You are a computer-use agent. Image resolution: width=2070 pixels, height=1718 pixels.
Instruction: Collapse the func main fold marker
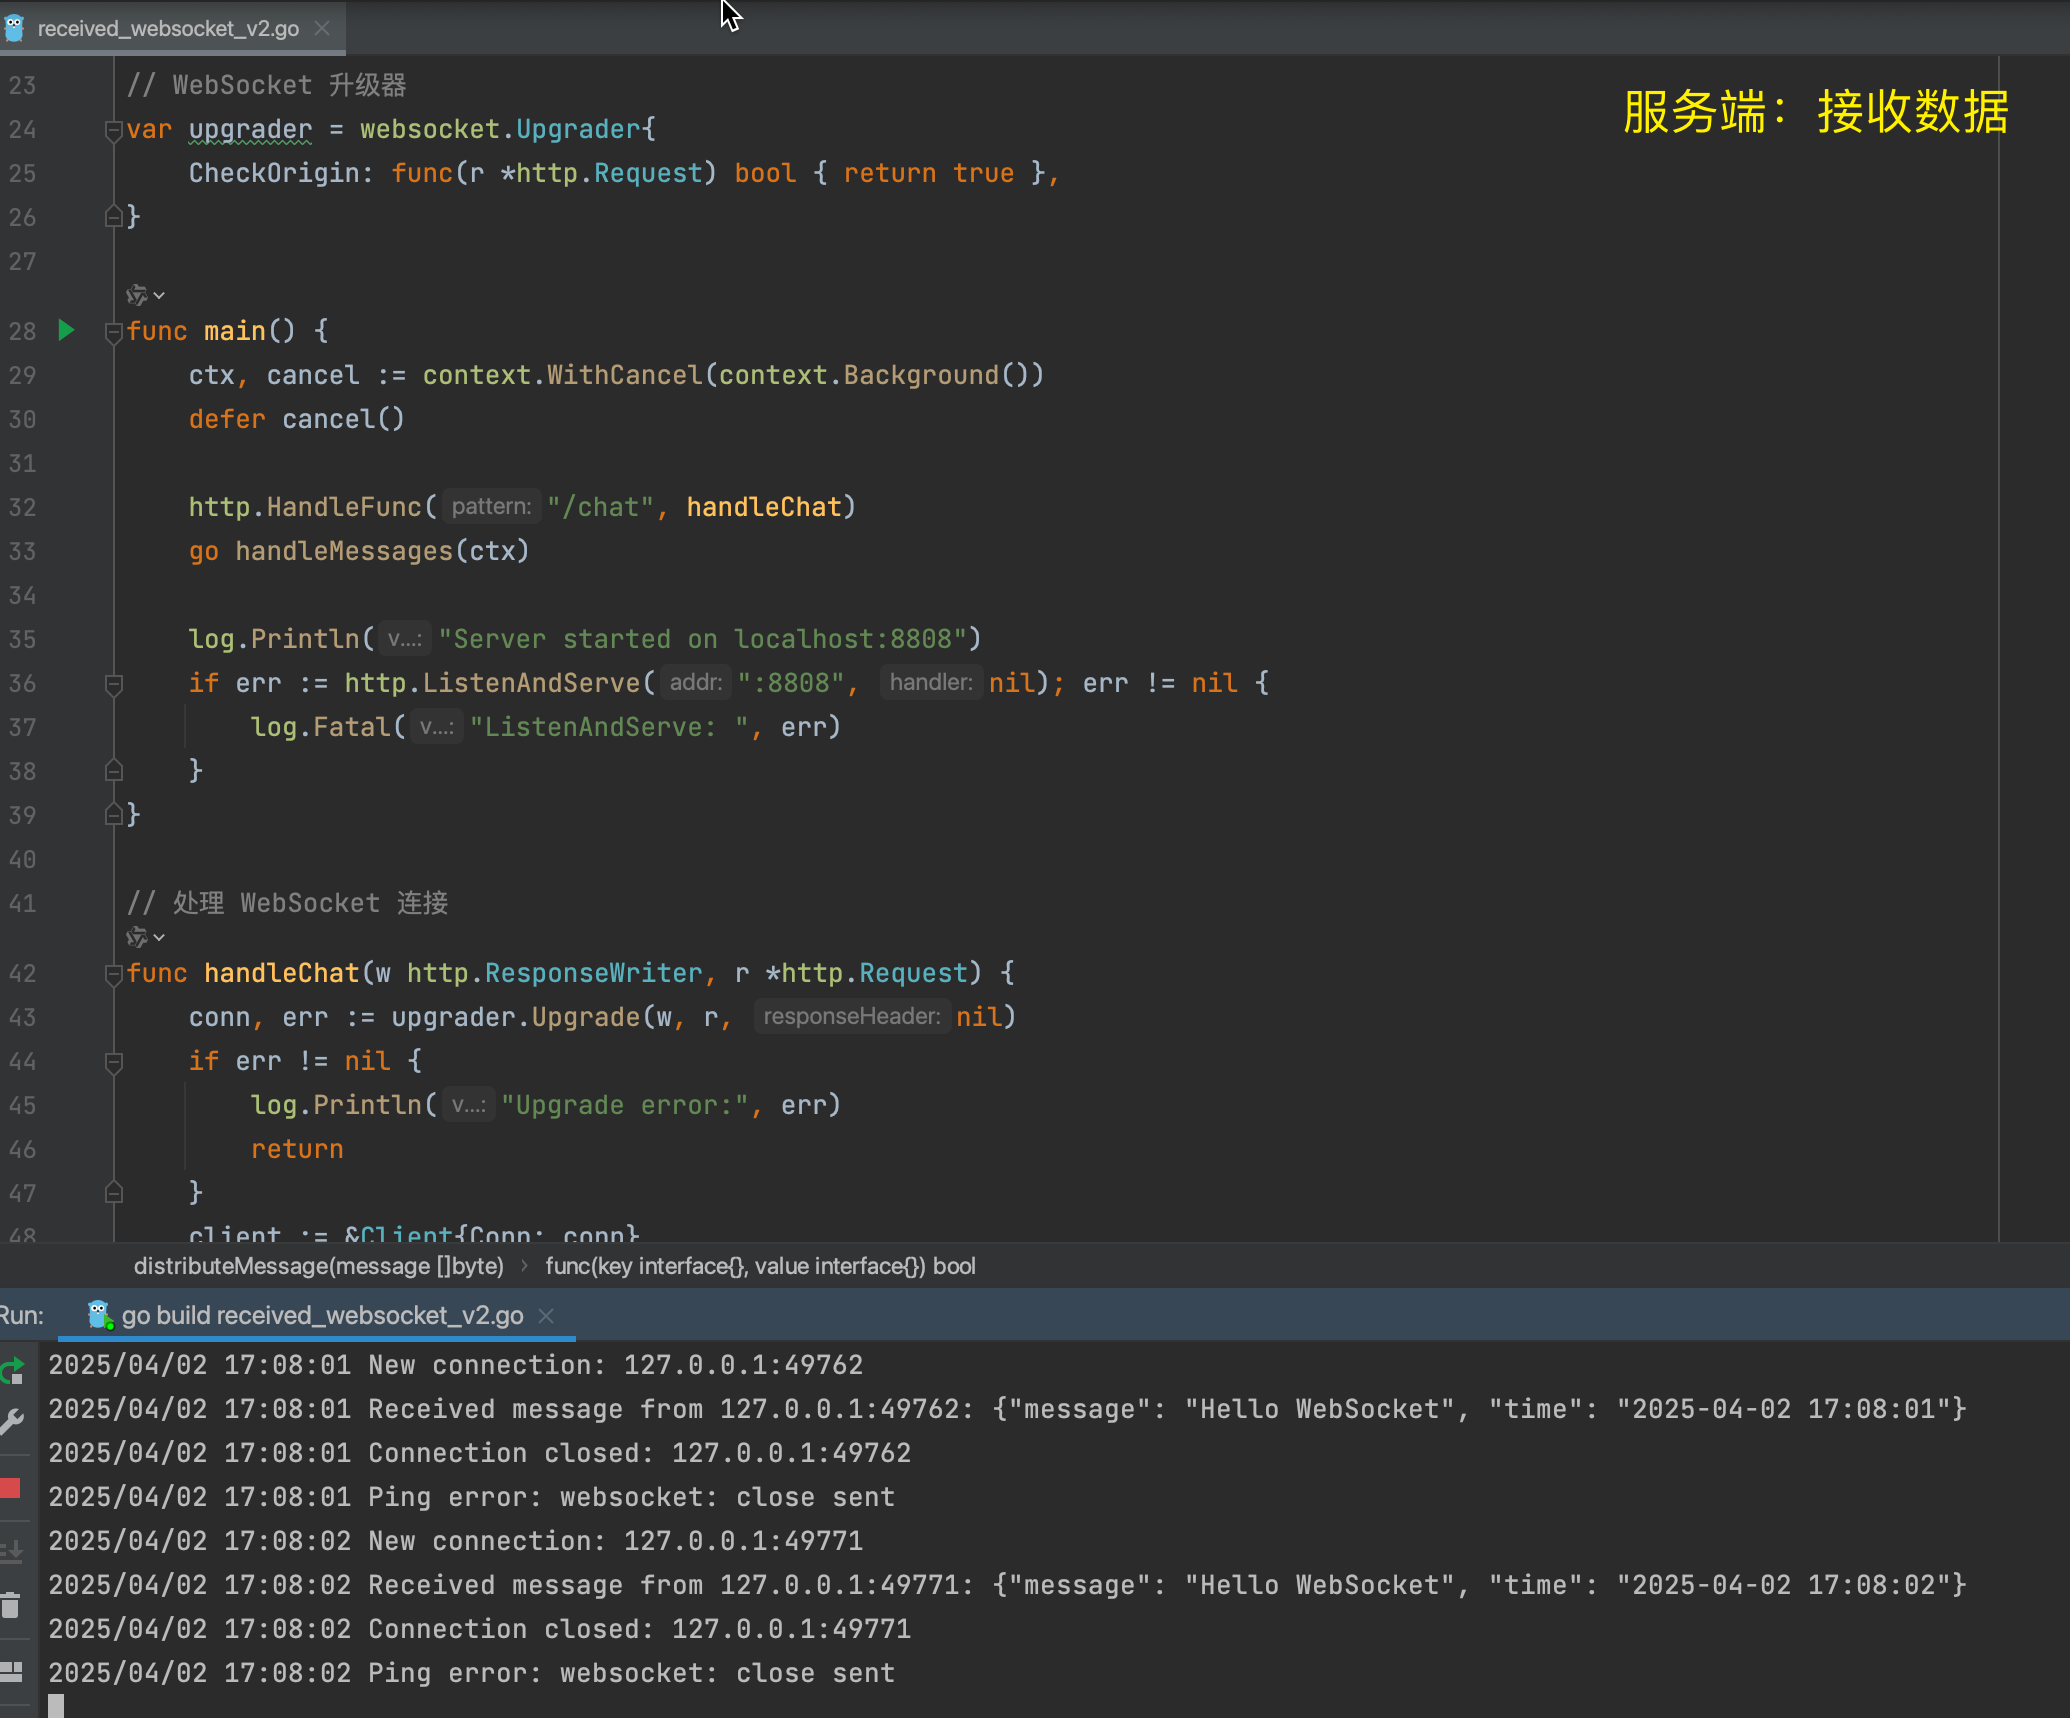[113, 331]
